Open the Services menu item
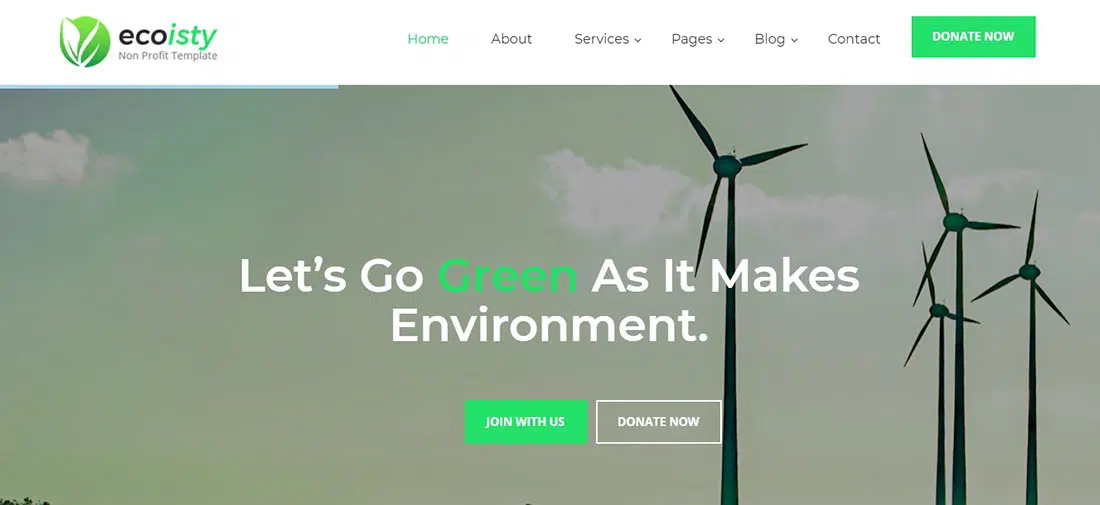The width and height of the screenshot is (1100, 505). (x=602, y=39)
